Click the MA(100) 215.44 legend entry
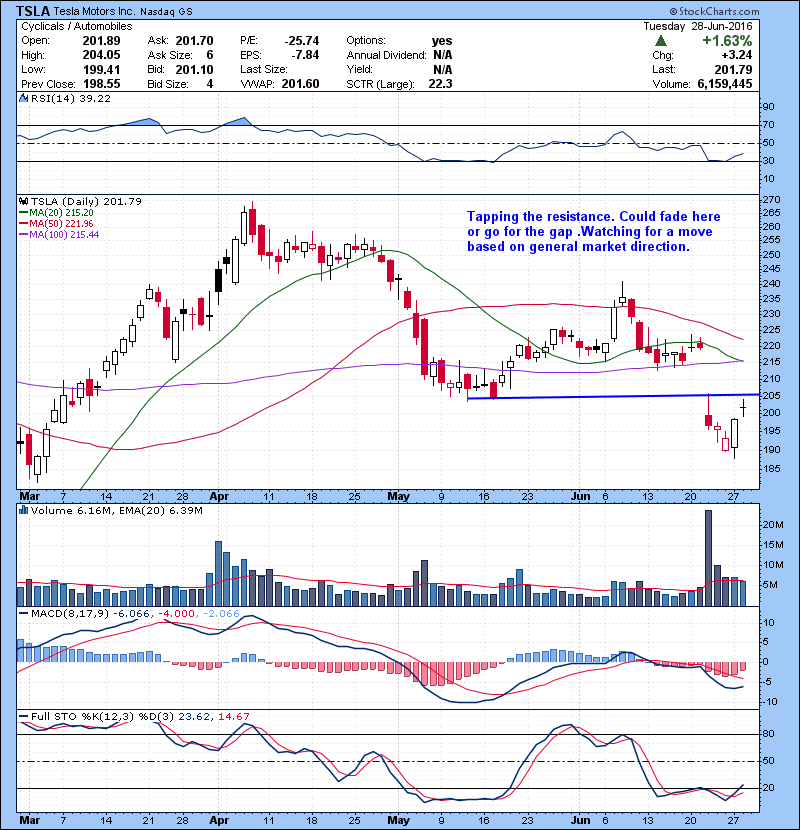The height and width of the screenshot is (830, 800). pos(59,235)
